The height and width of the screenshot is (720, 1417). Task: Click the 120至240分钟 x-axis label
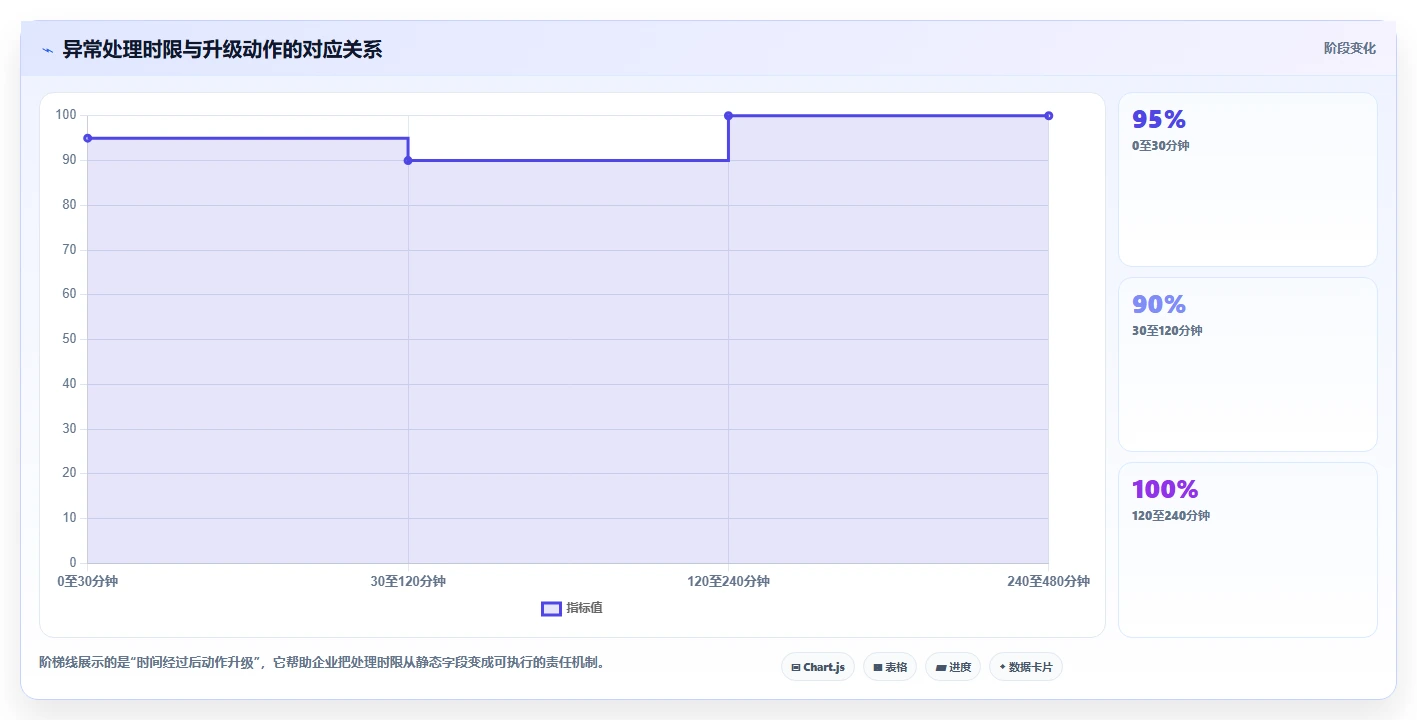click(728, 581)
